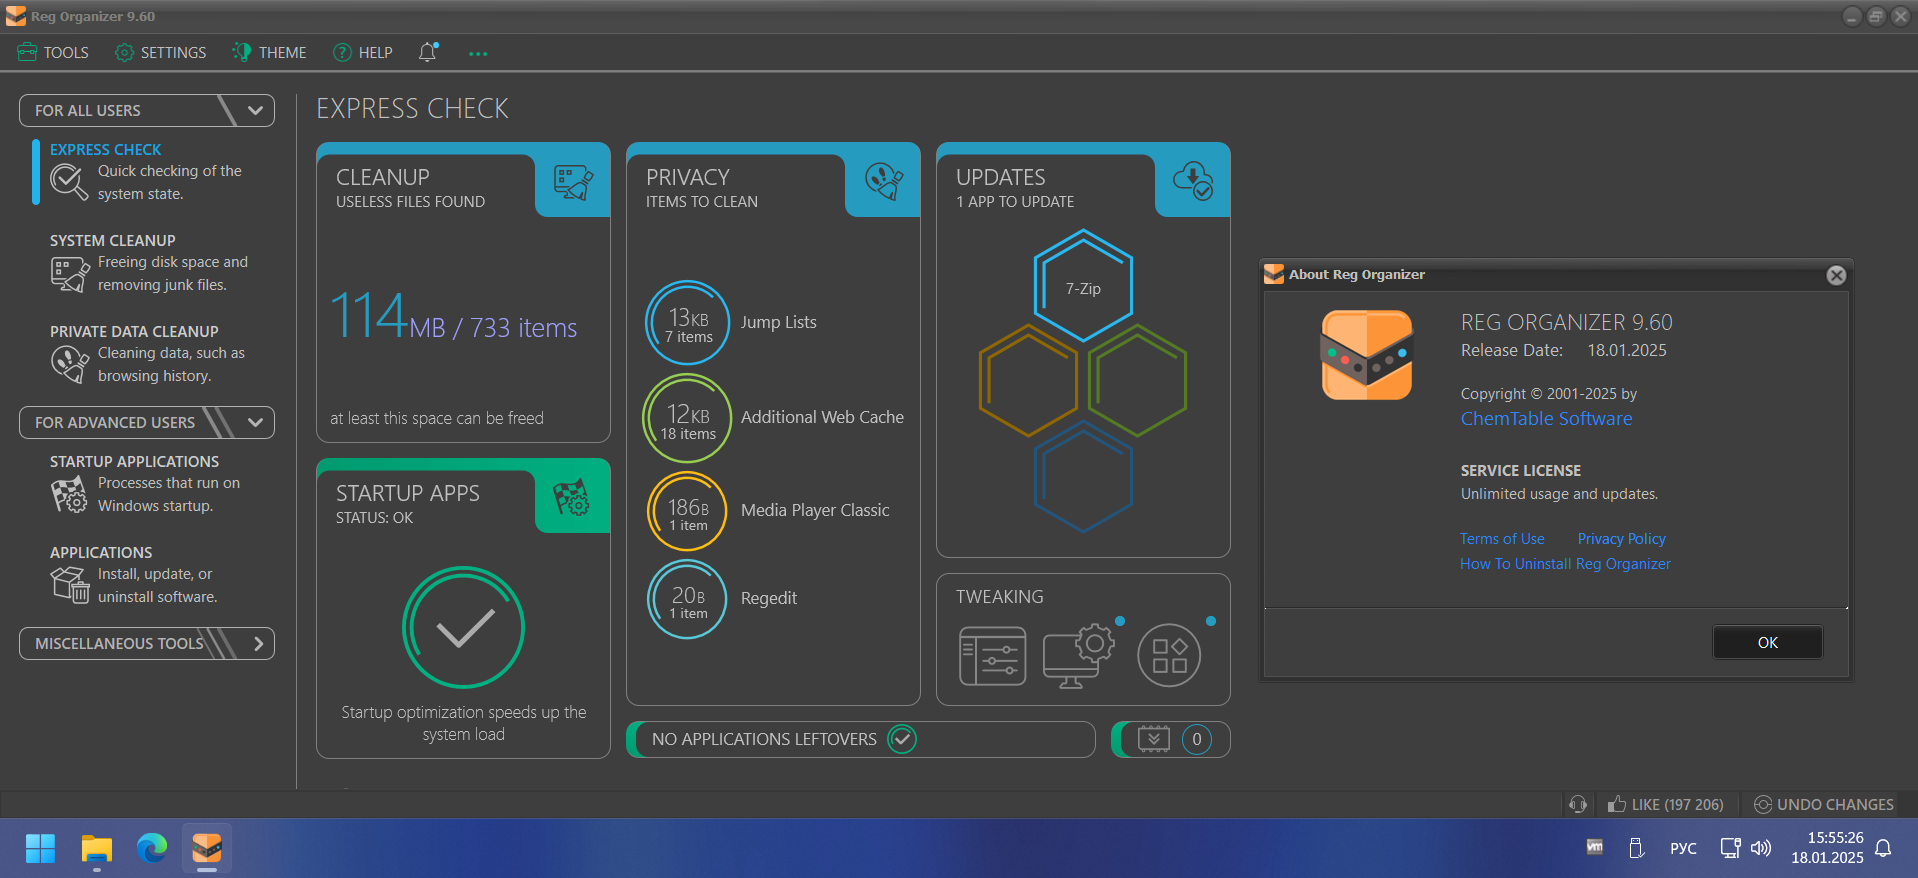
Task: Select the Media Player Classic 186 B circle
Action: 687,511
